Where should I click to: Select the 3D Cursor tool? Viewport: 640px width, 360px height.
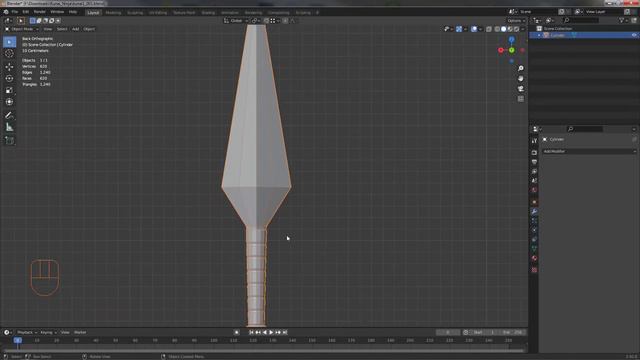(9, 53)
